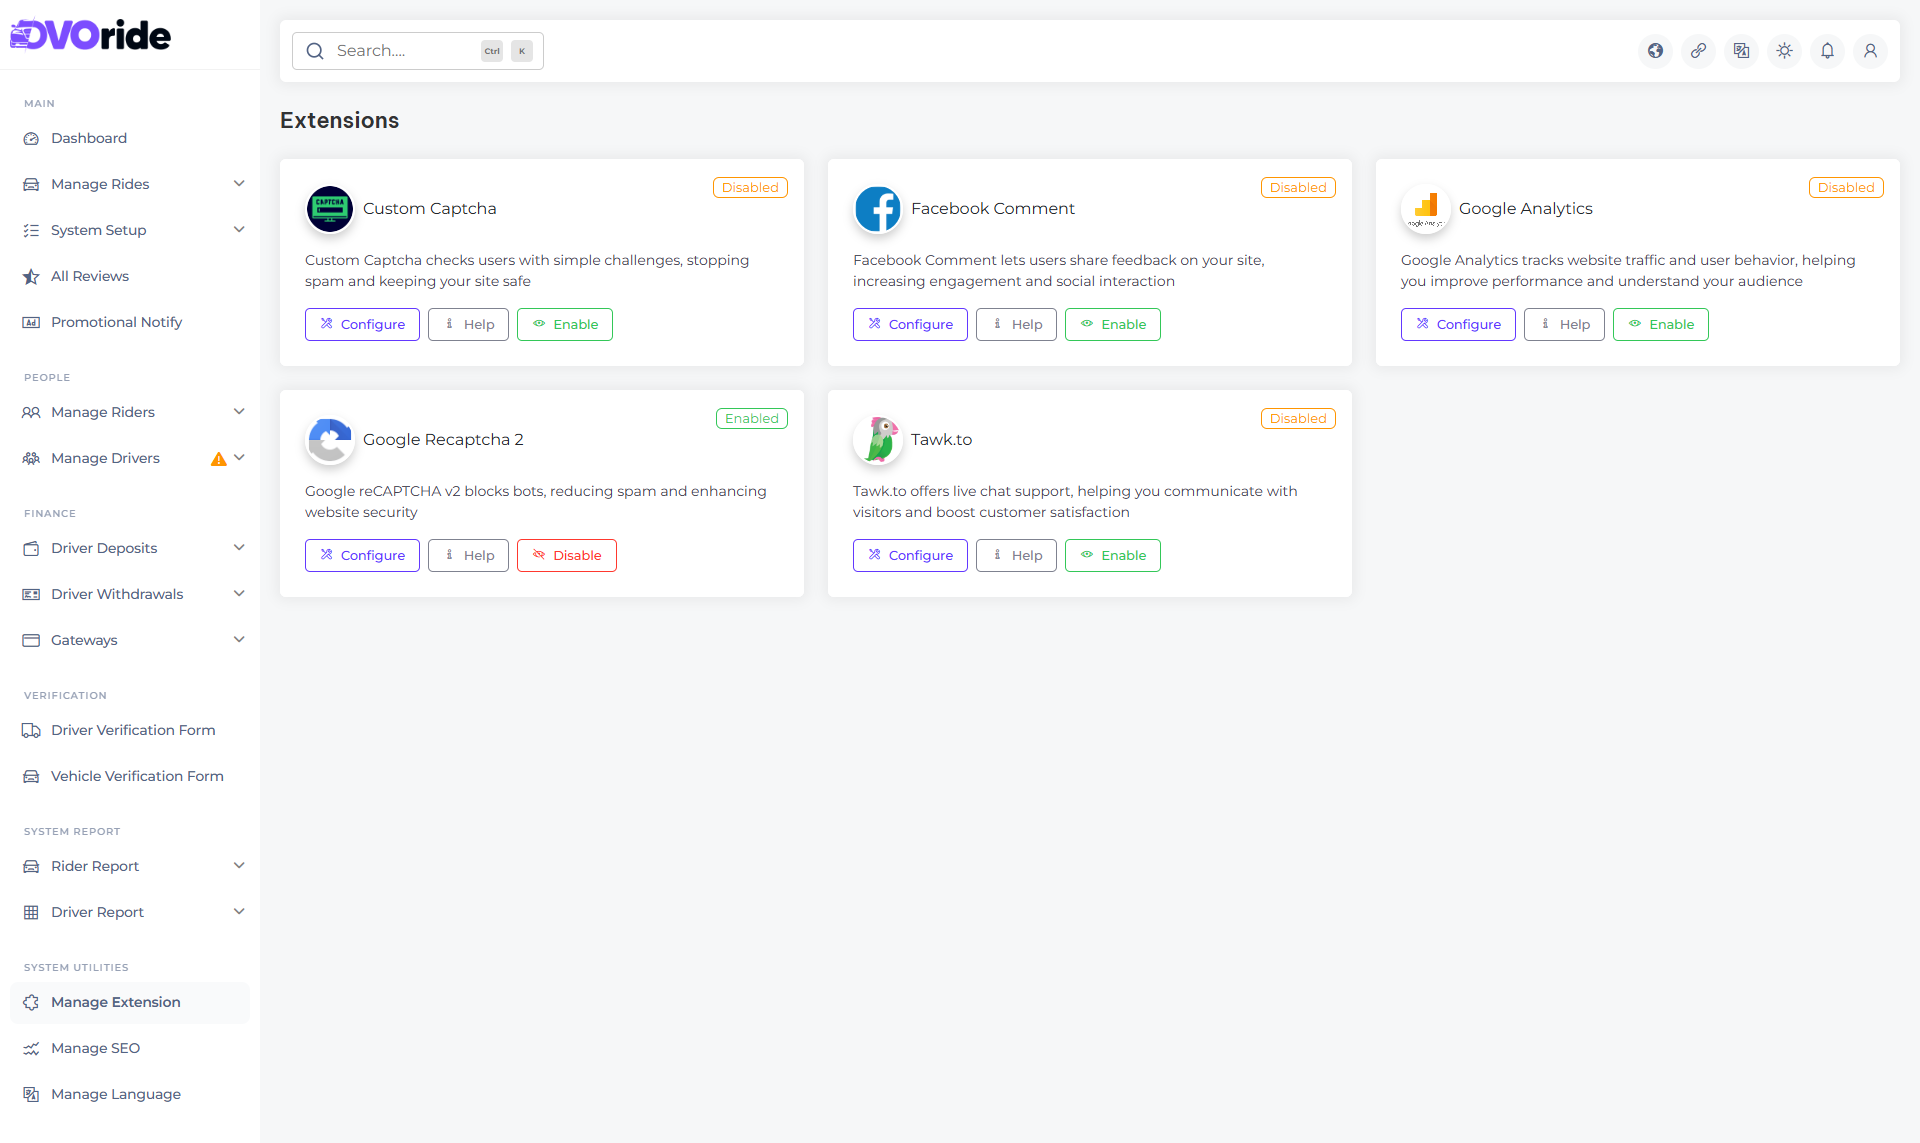Click the user profile icon in the header
1920x1143 pixels.
tap(1870, 50)
